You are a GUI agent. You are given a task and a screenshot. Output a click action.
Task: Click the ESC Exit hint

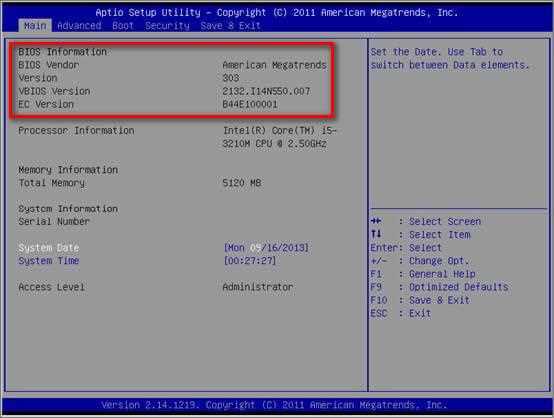401,313
